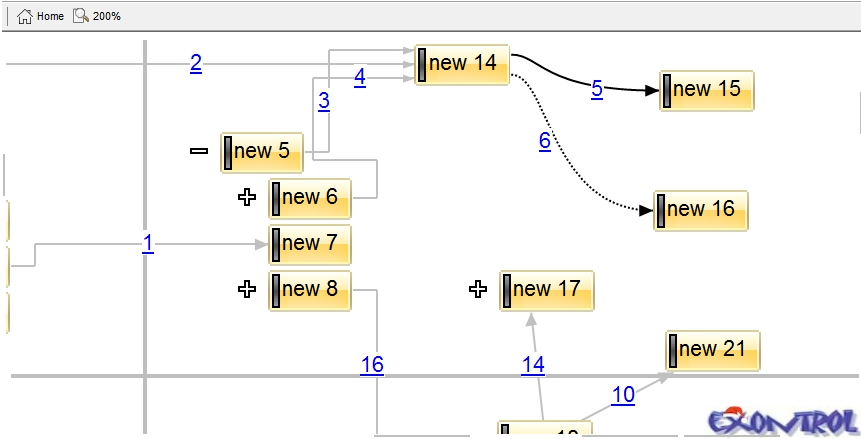Expand the new 17 node

pos(478,290)
